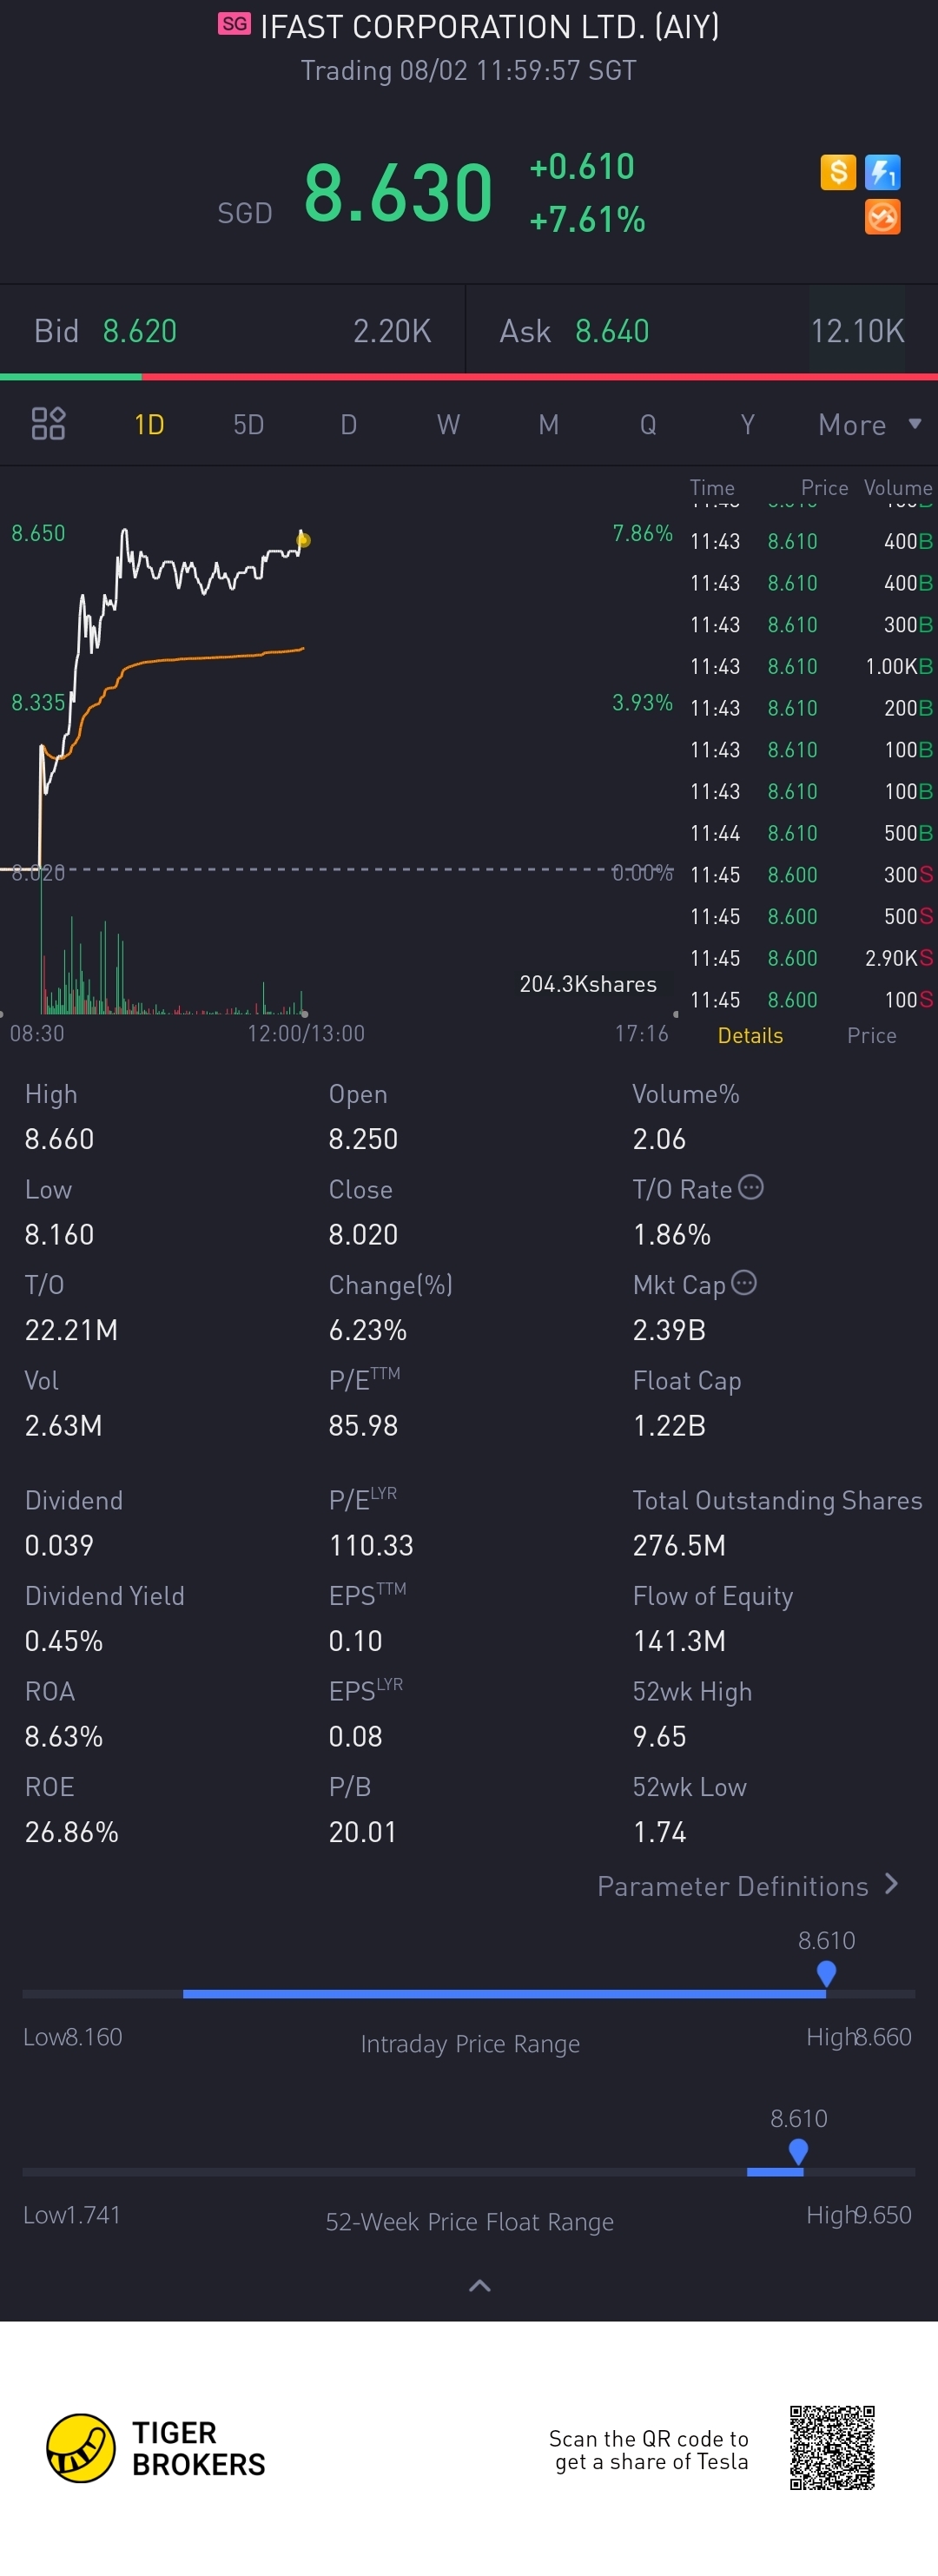938x2576 pixels.
Task: Tap the orange dollar sign badge icon
Action: click(x=838, y=172)
